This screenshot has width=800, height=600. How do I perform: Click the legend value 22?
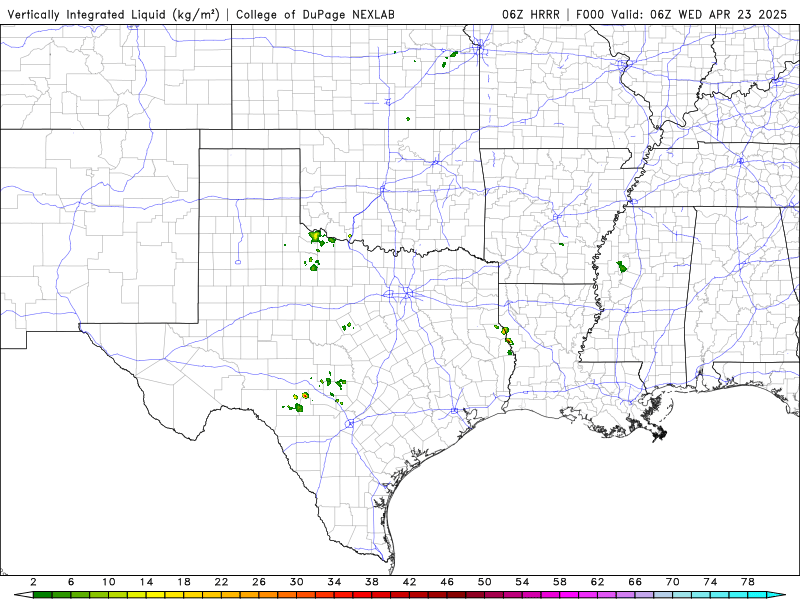click(221, 582)
